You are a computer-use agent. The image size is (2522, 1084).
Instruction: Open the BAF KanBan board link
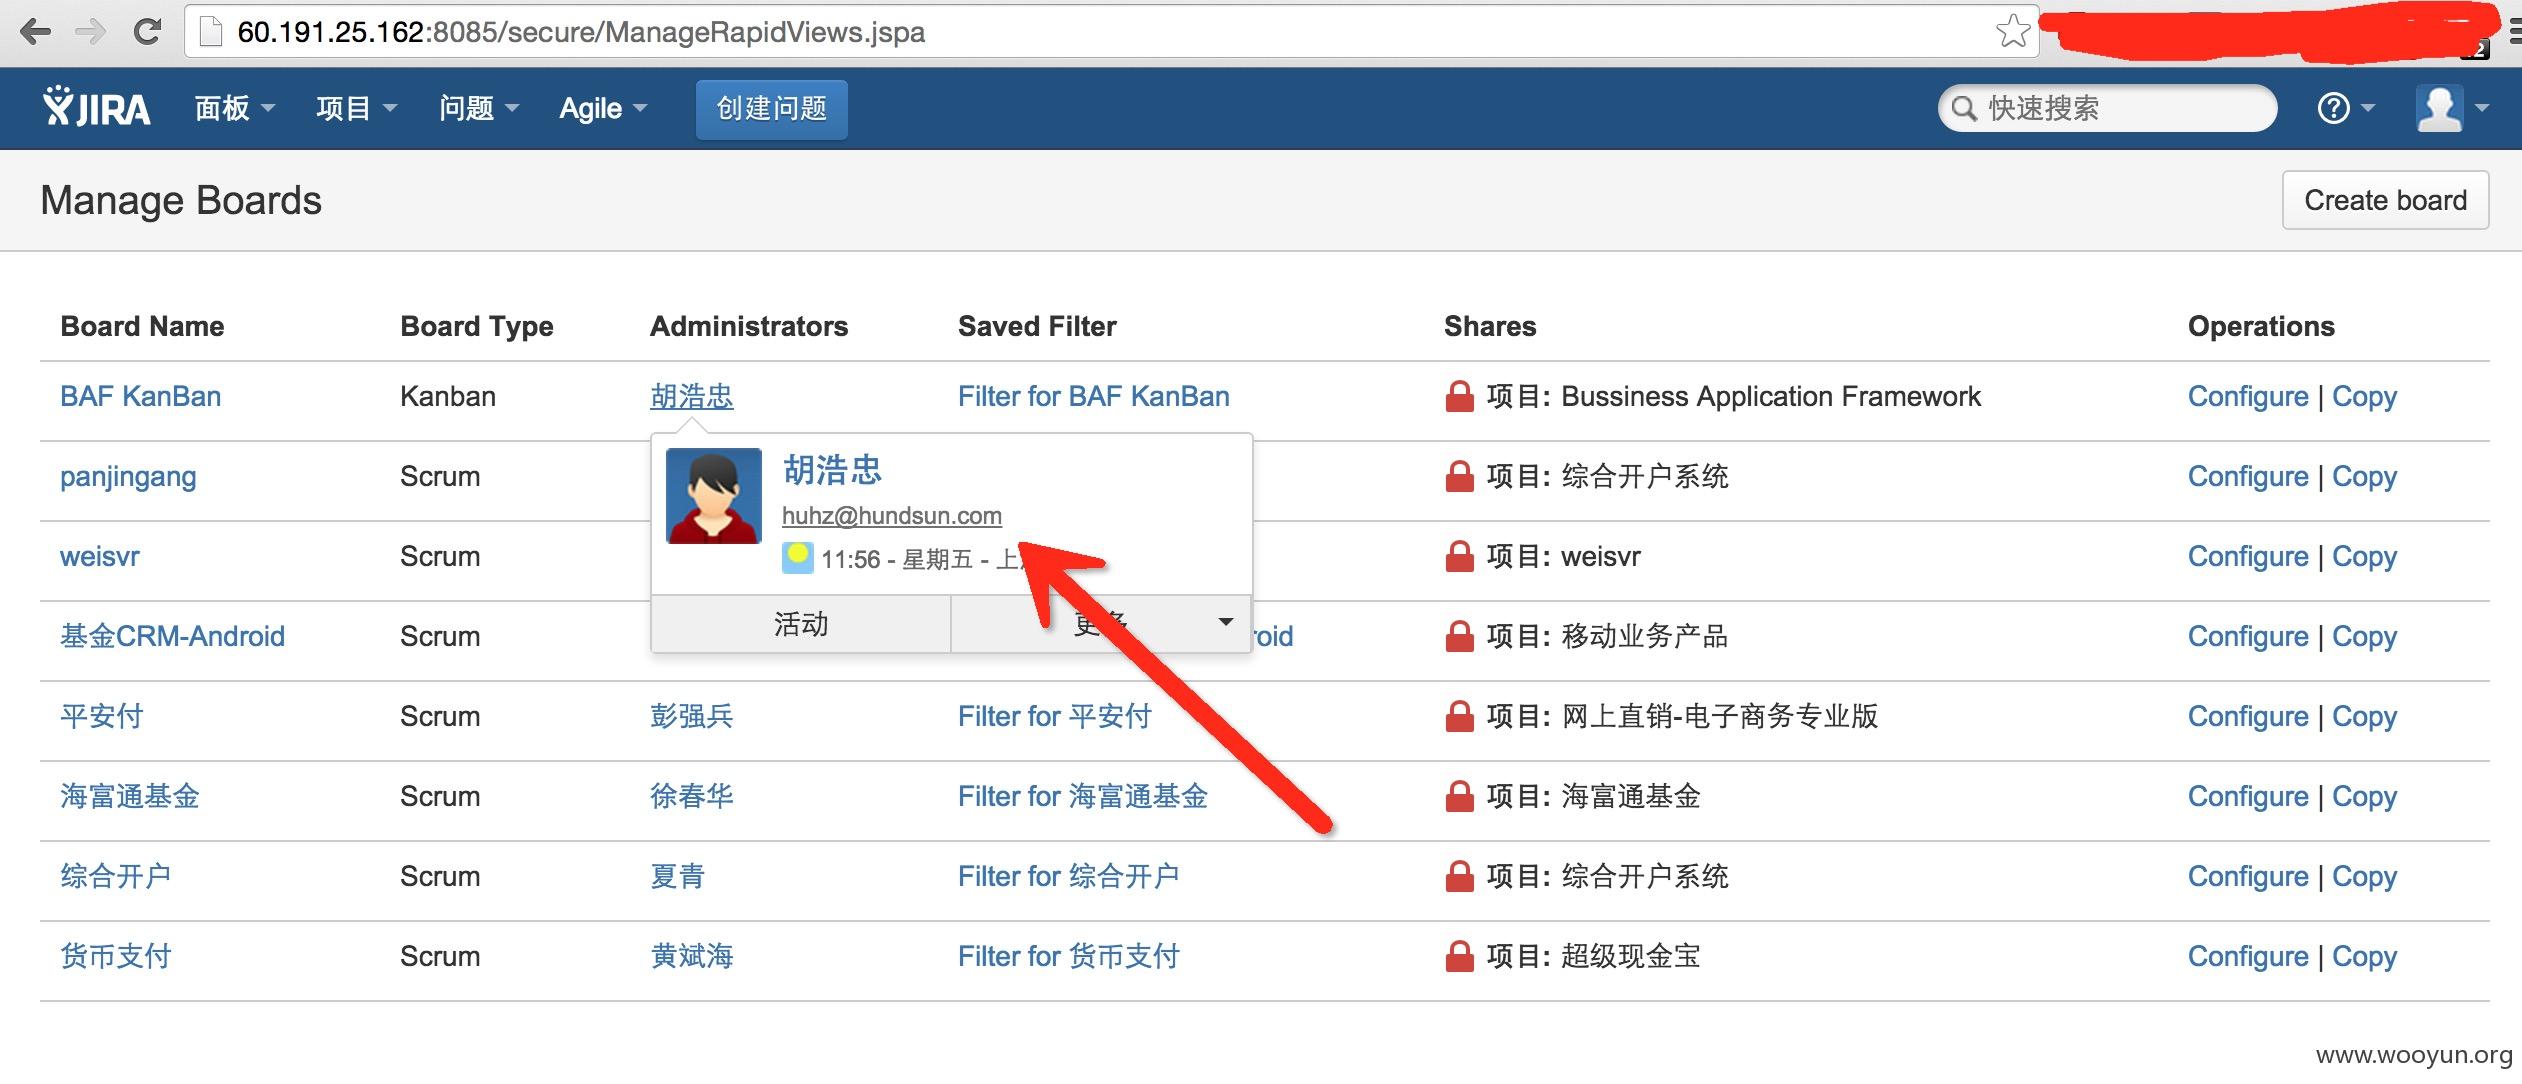[x=140, y=396]
